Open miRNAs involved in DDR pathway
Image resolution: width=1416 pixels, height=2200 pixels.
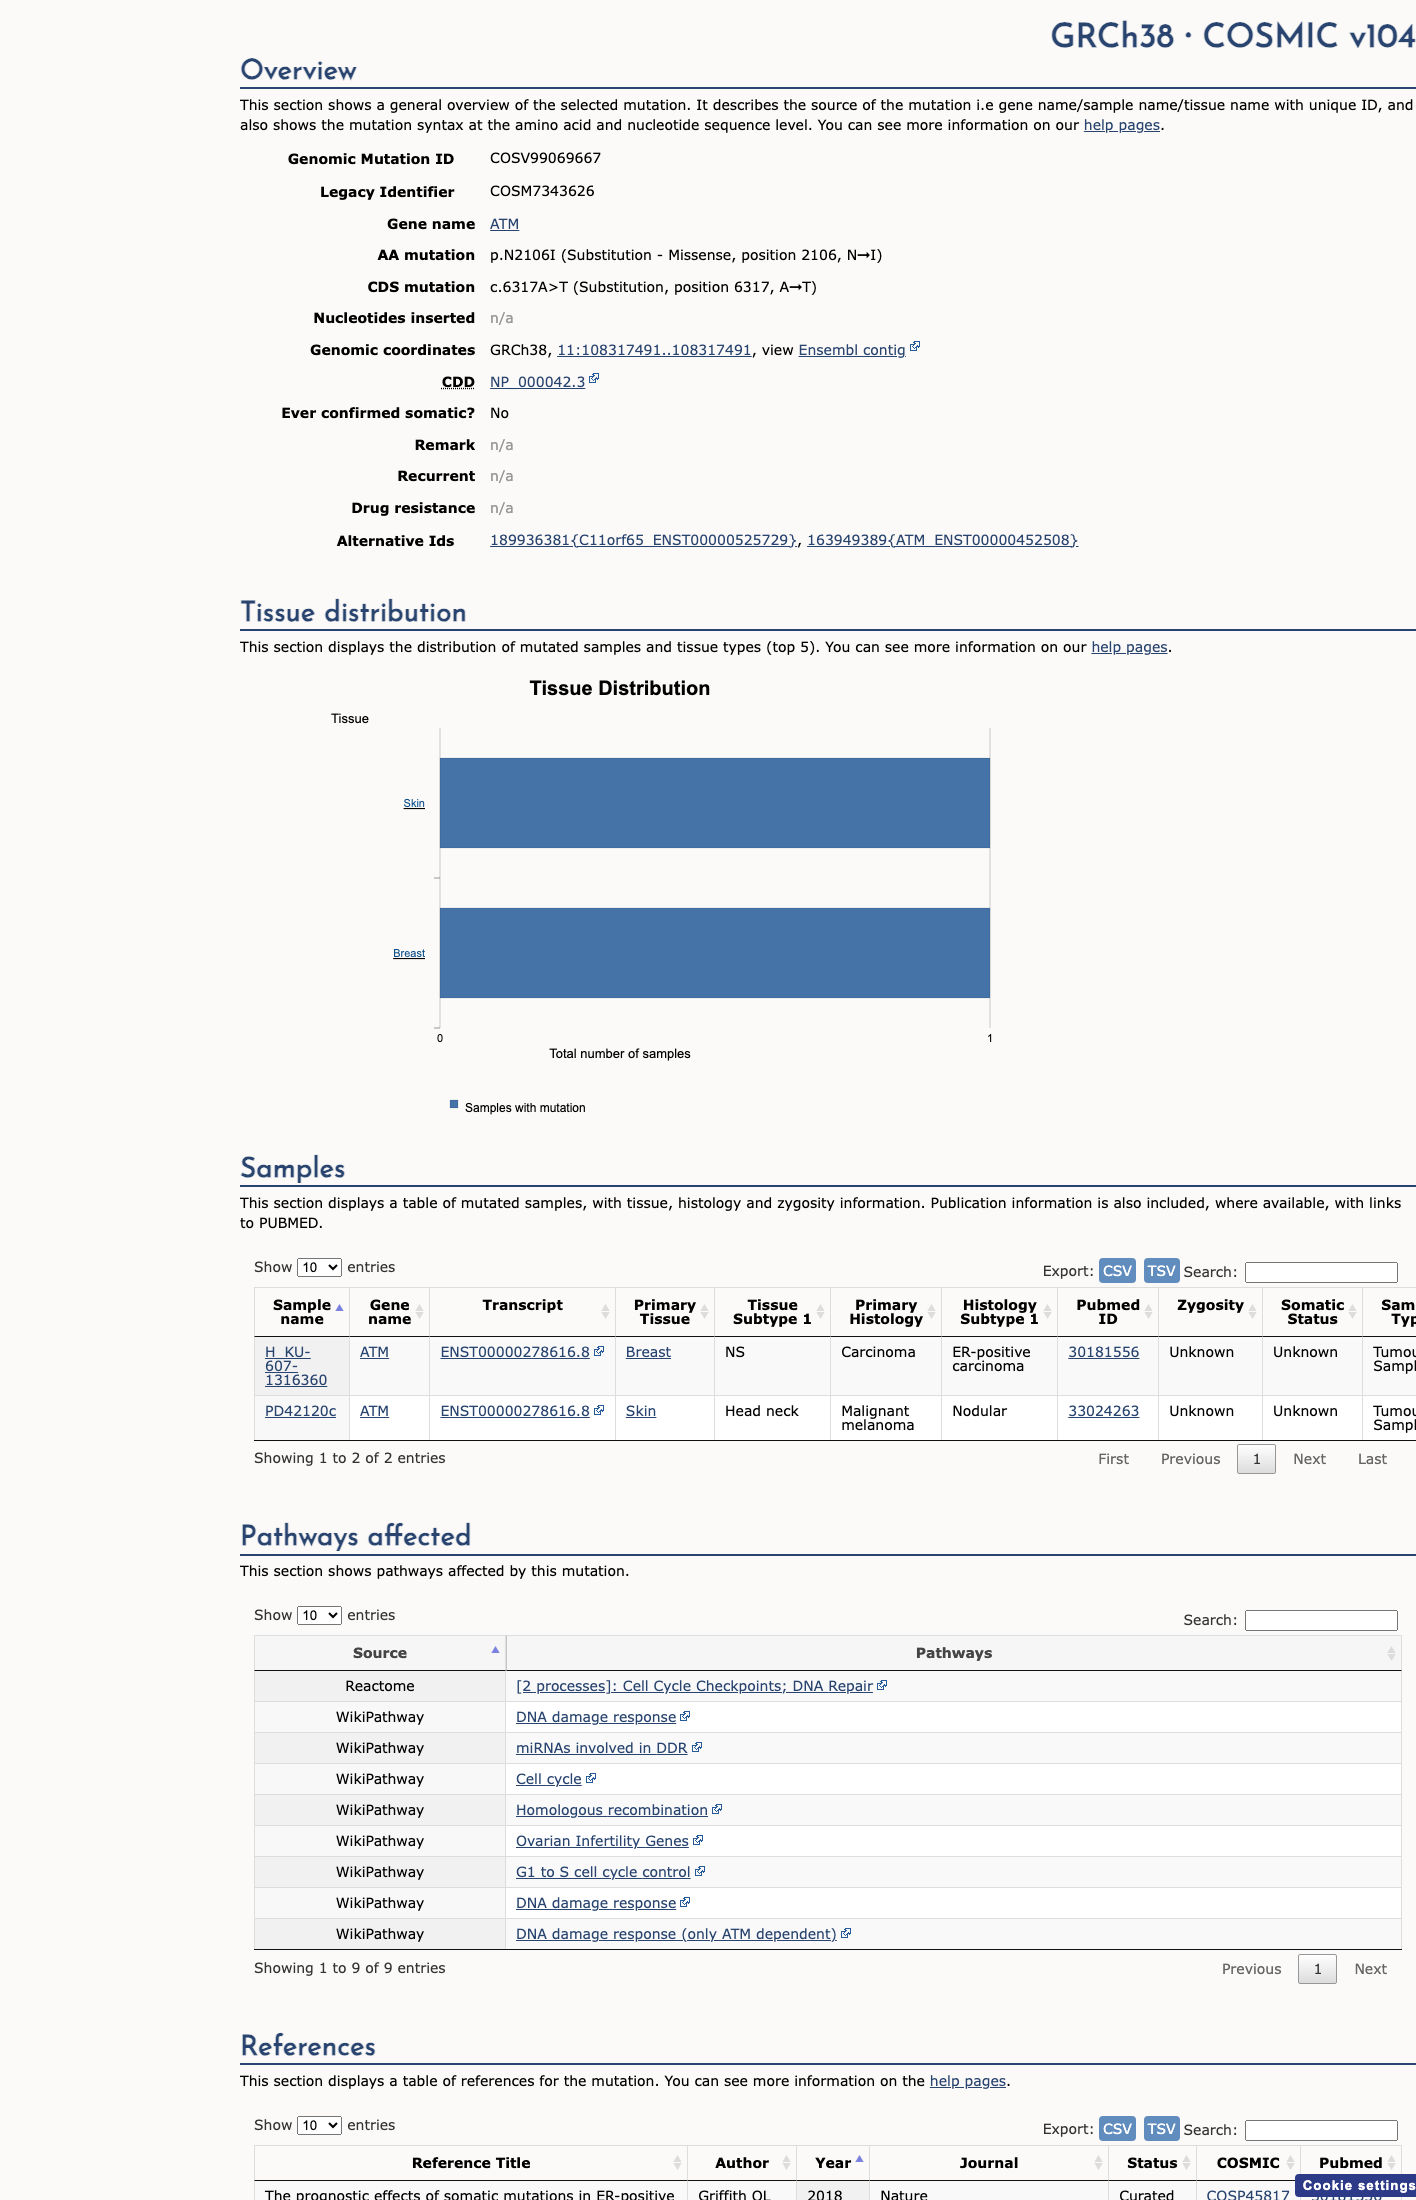point(601,1748)
